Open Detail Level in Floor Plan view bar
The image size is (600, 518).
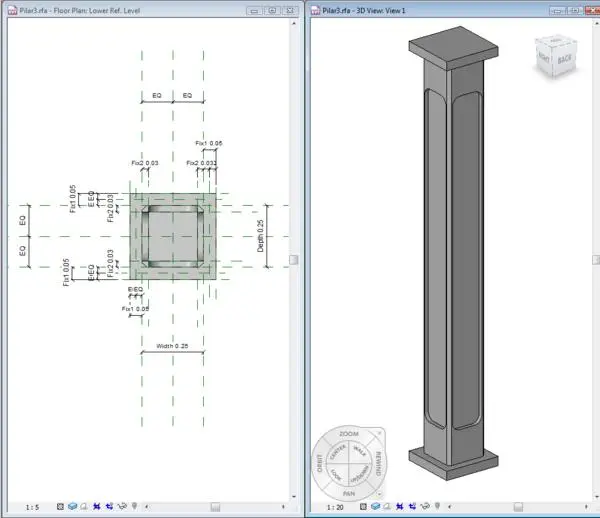[x=60, y=507]
